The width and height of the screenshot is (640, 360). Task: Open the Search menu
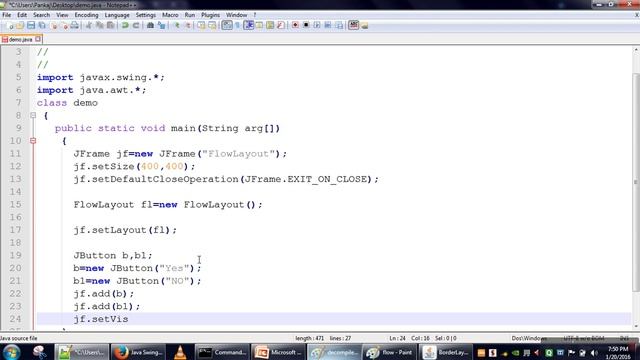pos(41,15)
